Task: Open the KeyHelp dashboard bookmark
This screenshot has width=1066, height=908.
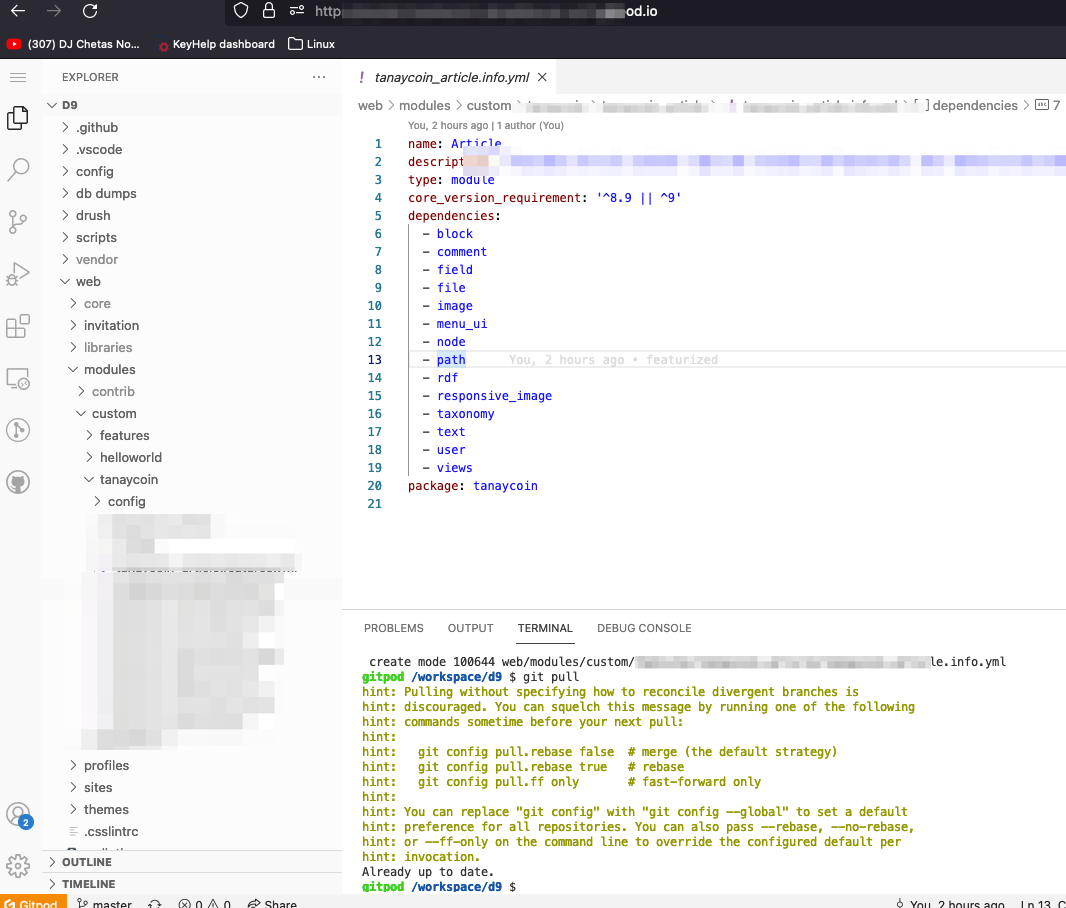Action: click(216, 44)
